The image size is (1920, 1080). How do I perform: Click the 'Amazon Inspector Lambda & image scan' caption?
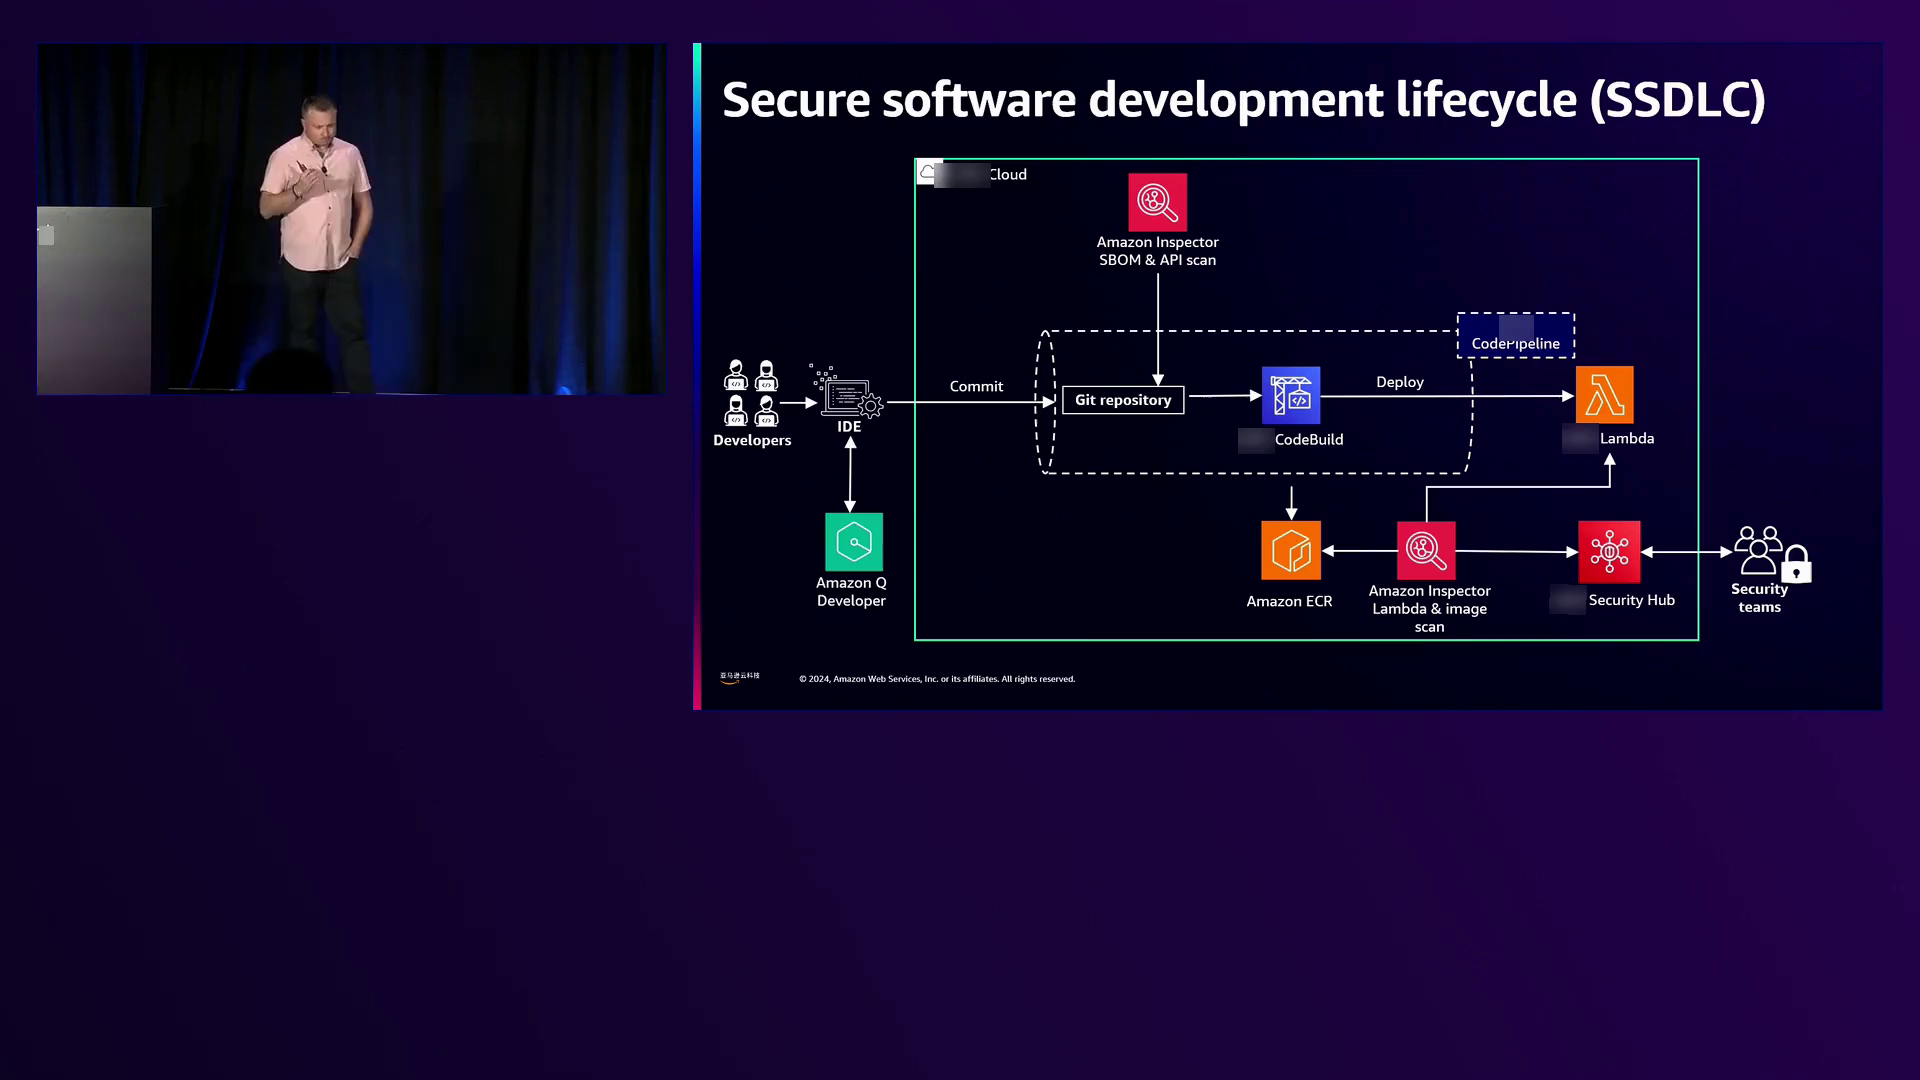pos(1430,609)
